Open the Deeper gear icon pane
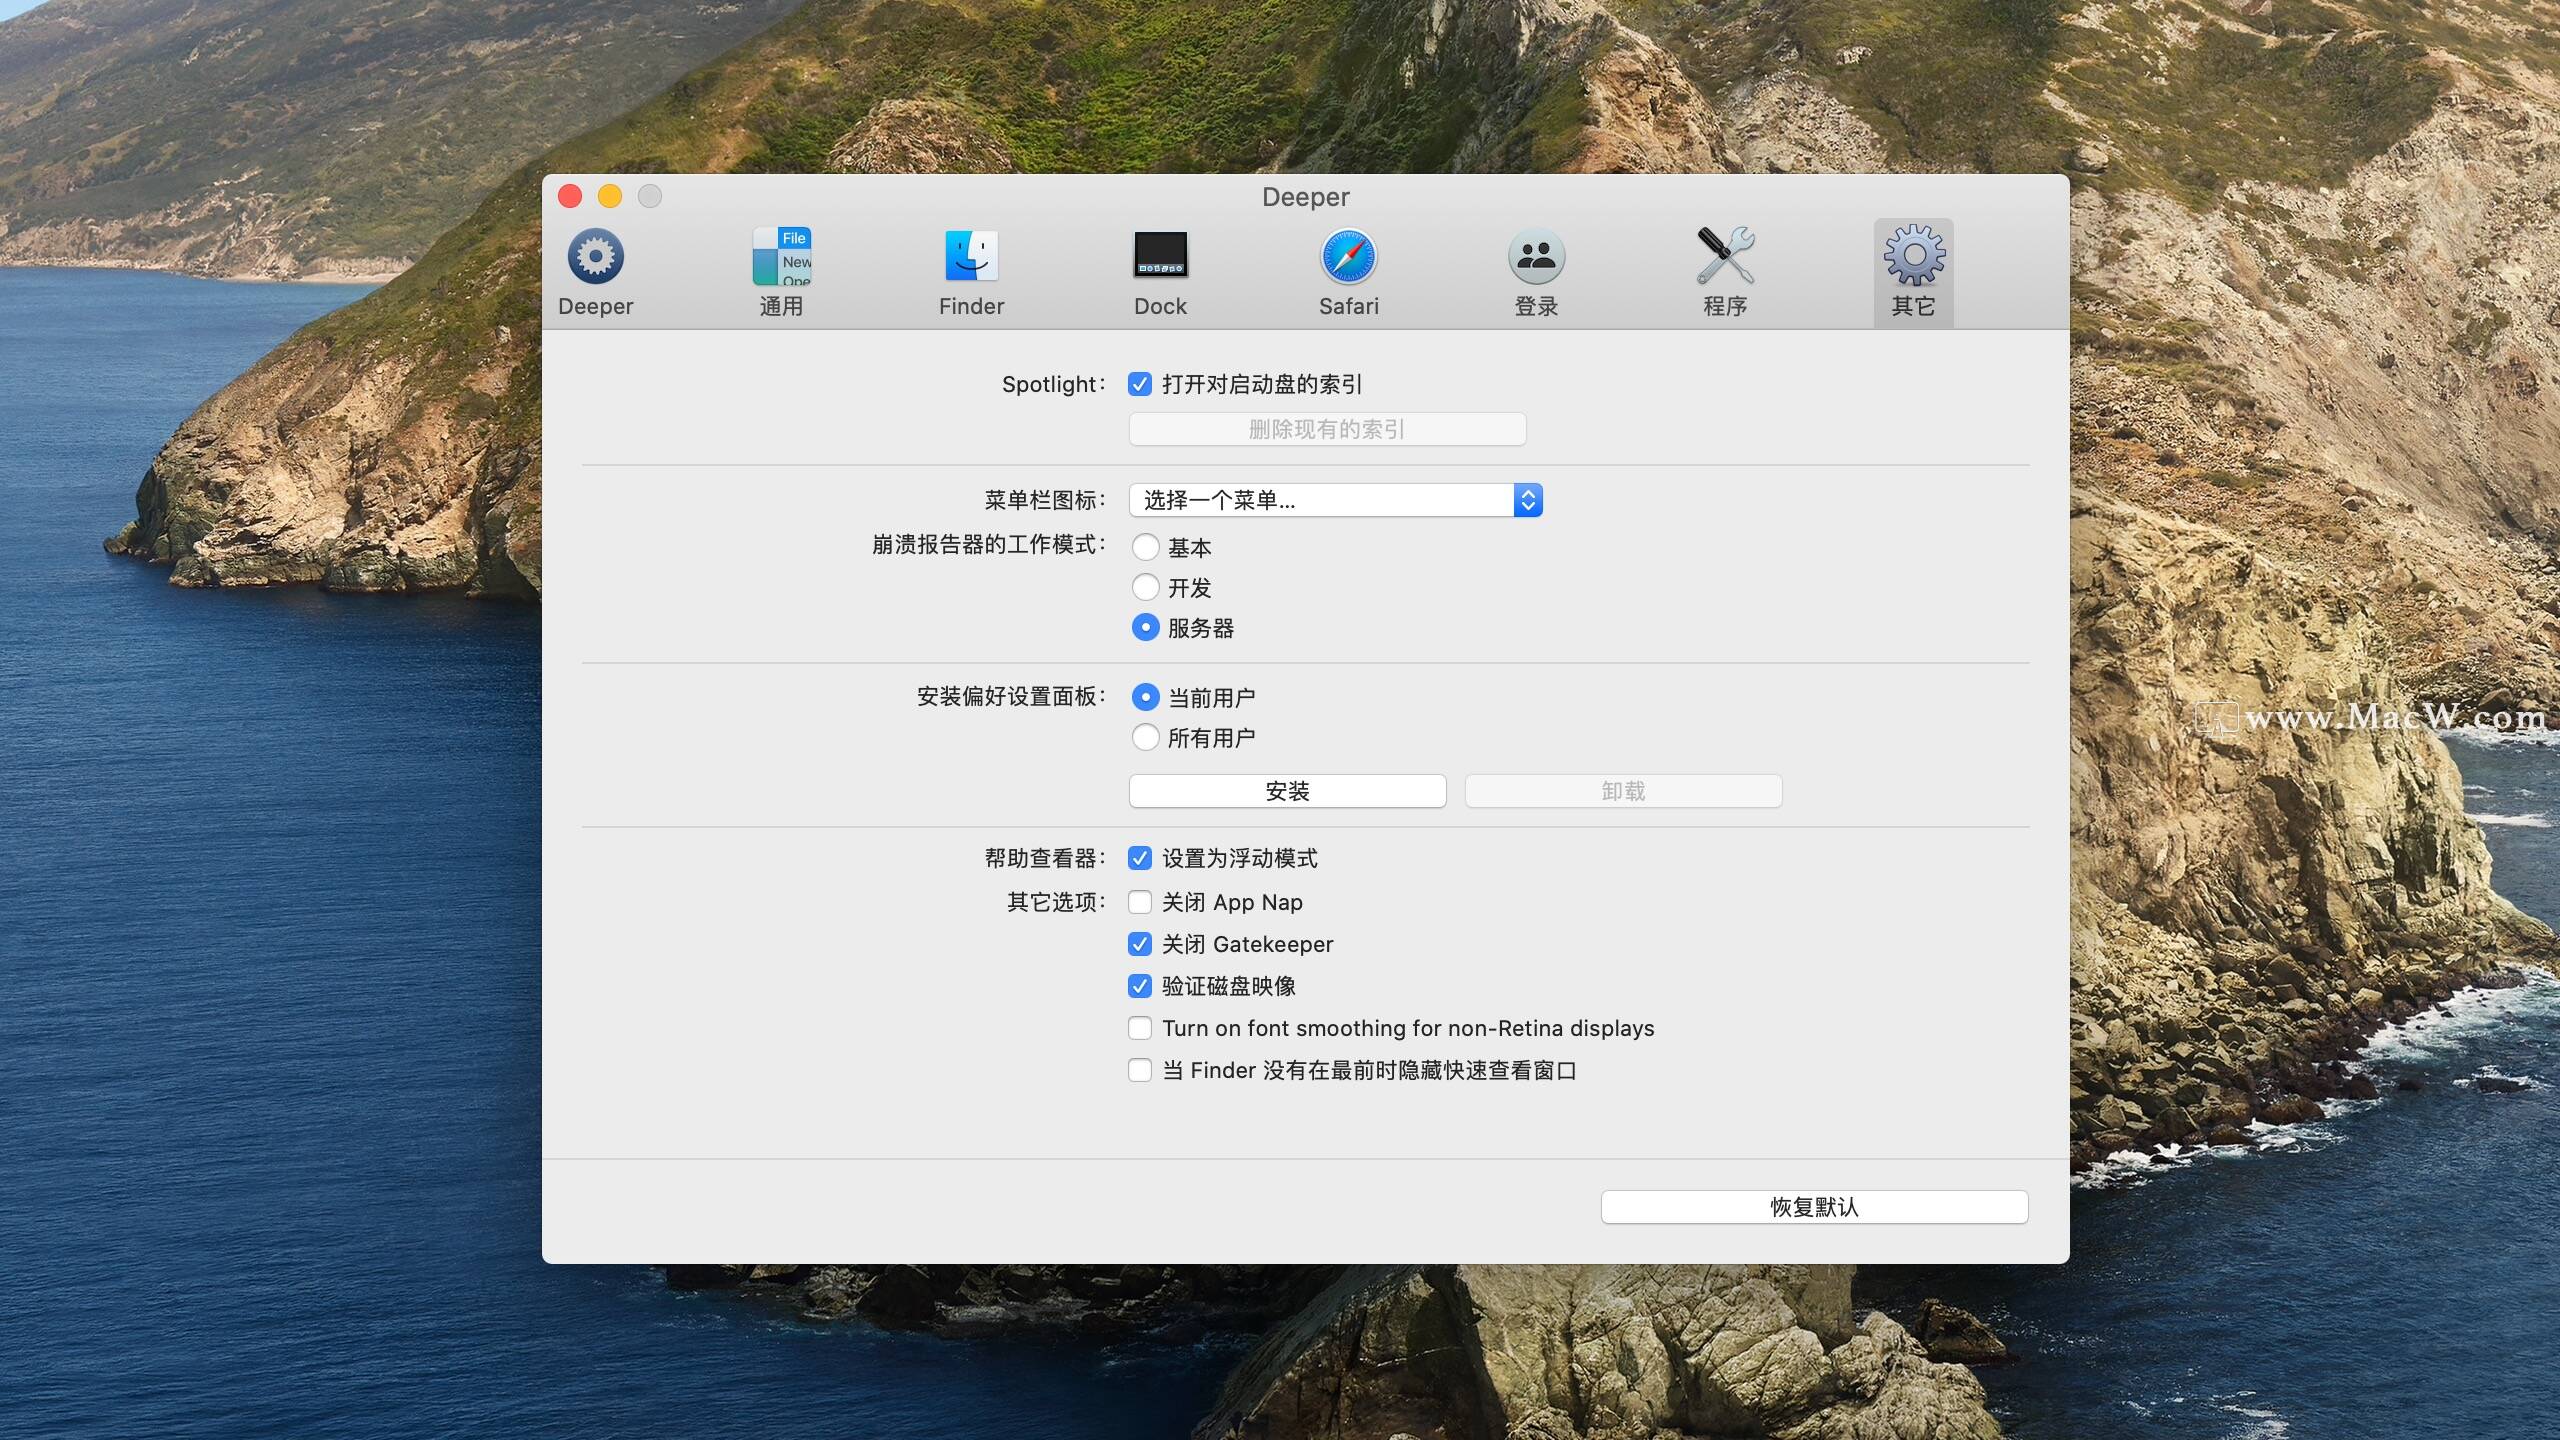The height and width of the screenshot is (1440, 2560). [595, 257]
